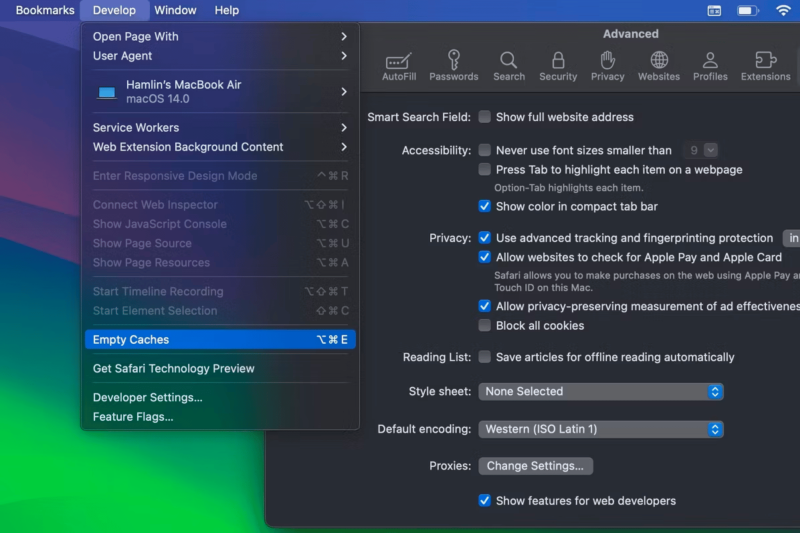This screenshot has height=533, width=800.
Task: Open the Extensions puzzle icon
Action: (765, 66)
